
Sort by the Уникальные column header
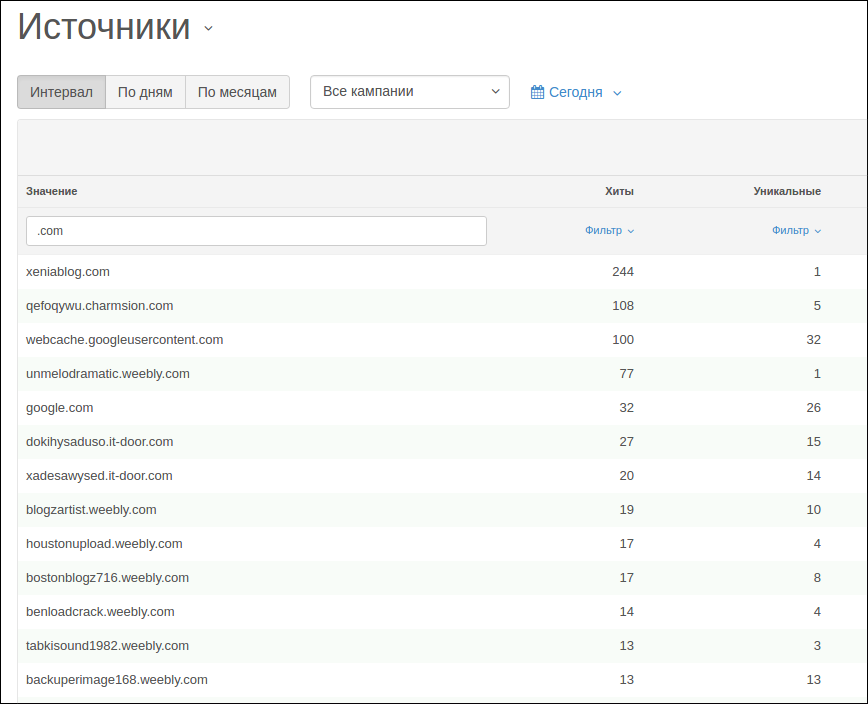(787, 191)
